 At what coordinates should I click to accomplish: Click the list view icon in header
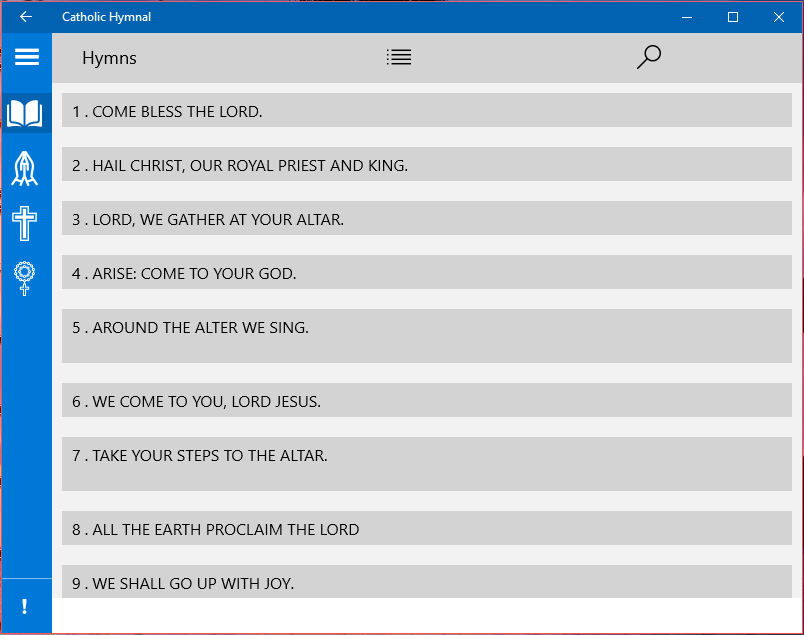399,57
